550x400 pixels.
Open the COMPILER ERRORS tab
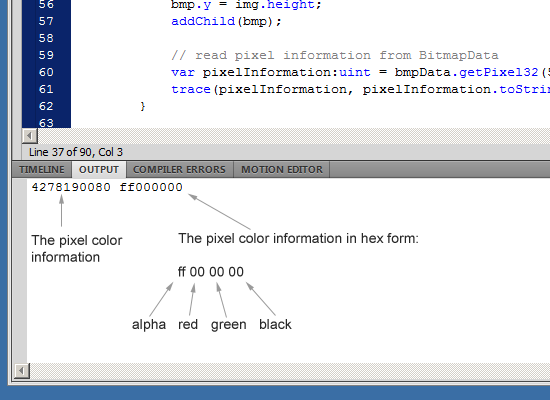[x=179, y=169]
